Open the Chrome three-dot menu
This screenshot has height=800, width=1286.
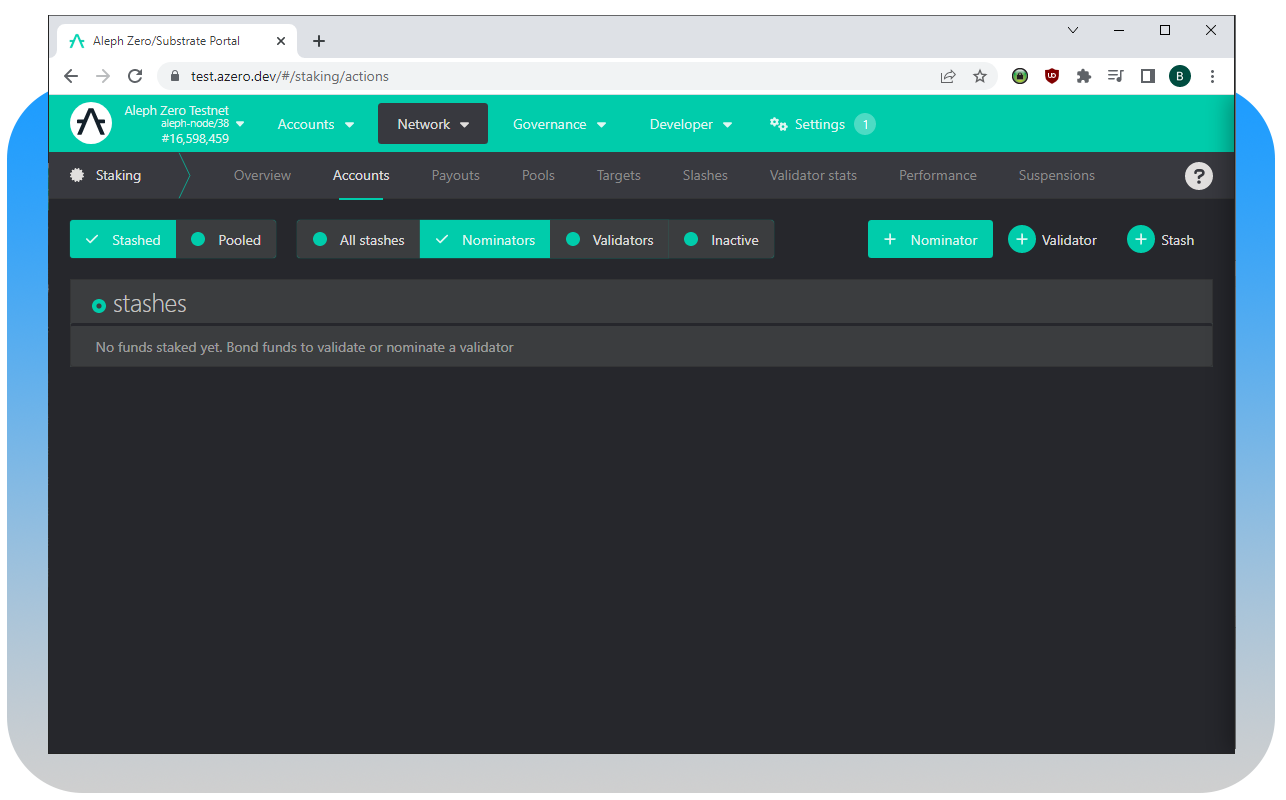(1212, 76)
